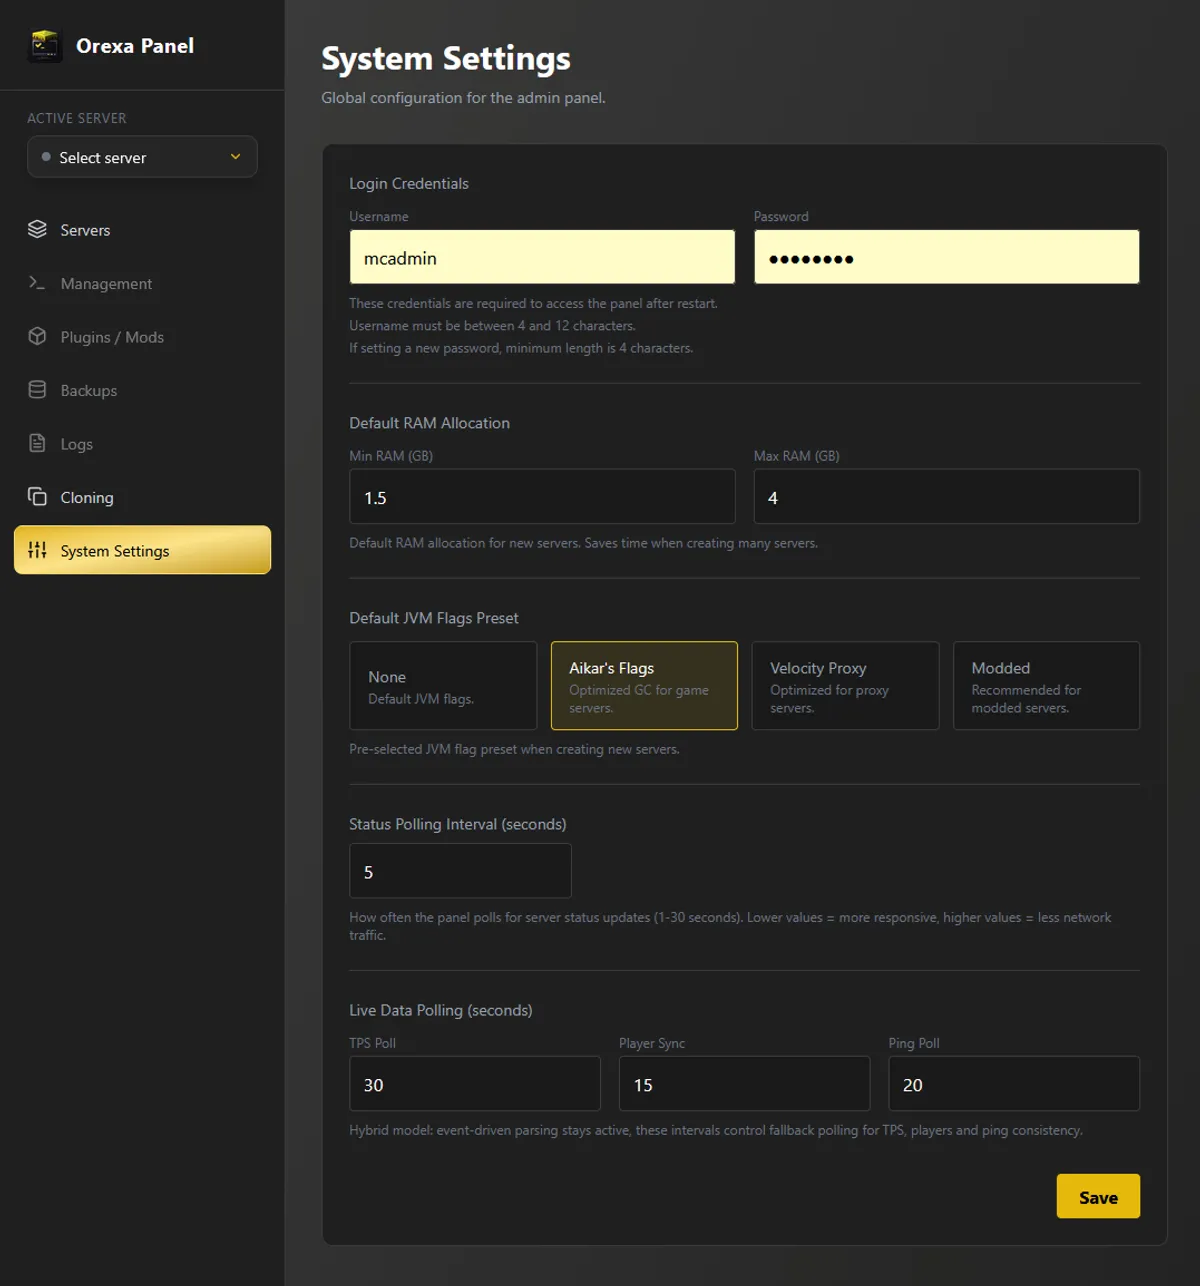Open Plugins / Mods page

[142, 337]
